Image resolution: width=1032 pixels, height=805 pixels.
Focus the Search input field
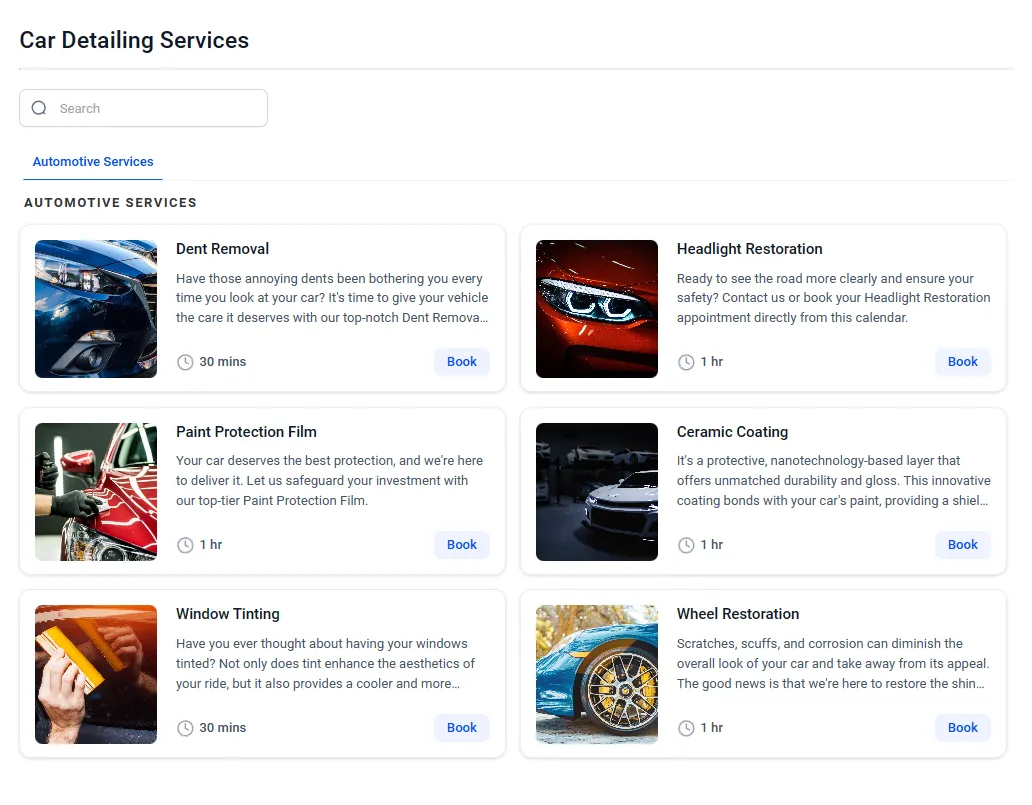coord(143,108)
